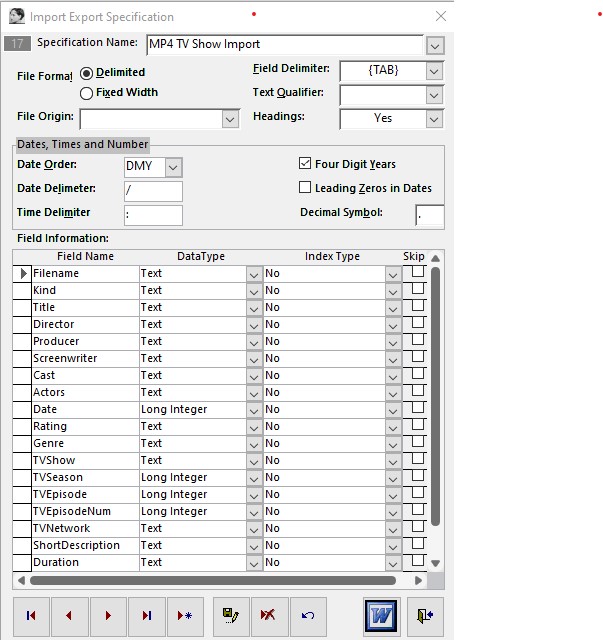The height and width of the screenshot is (640, 603).
Task: Undo changes with the undo arrow icon
Action: (308, 616)
